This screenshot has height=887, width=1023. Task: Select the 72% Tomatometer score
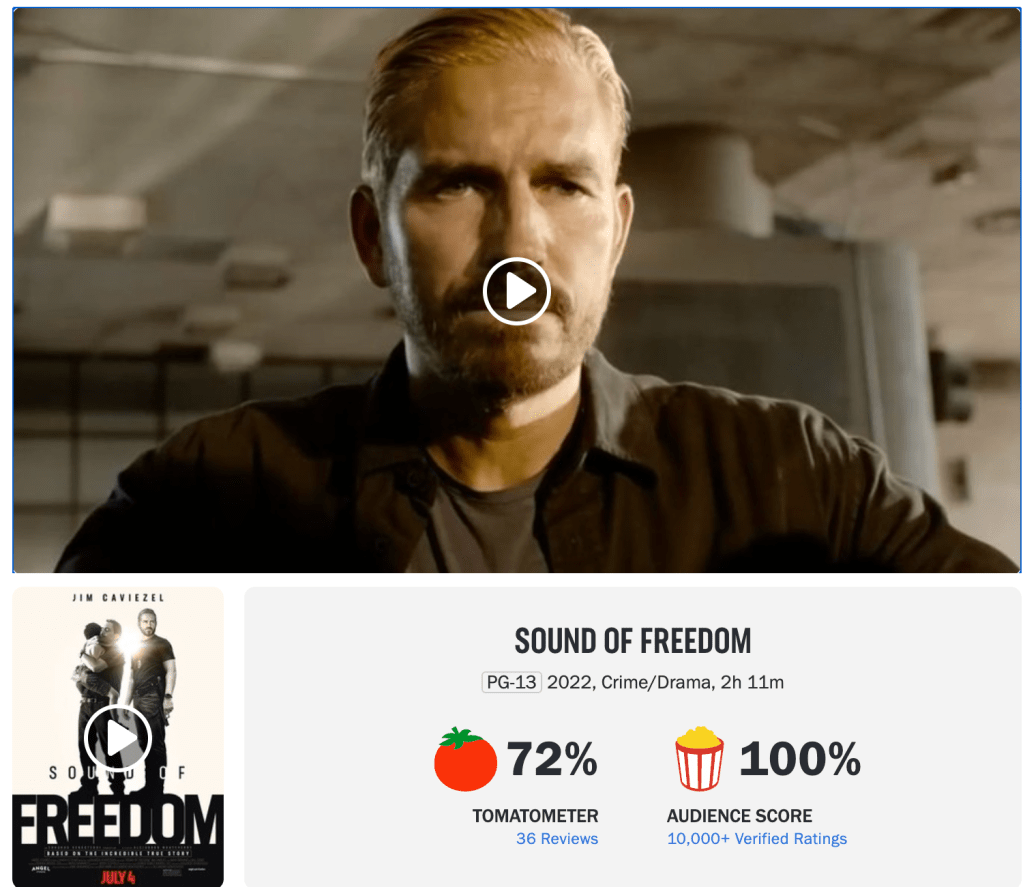552,759
